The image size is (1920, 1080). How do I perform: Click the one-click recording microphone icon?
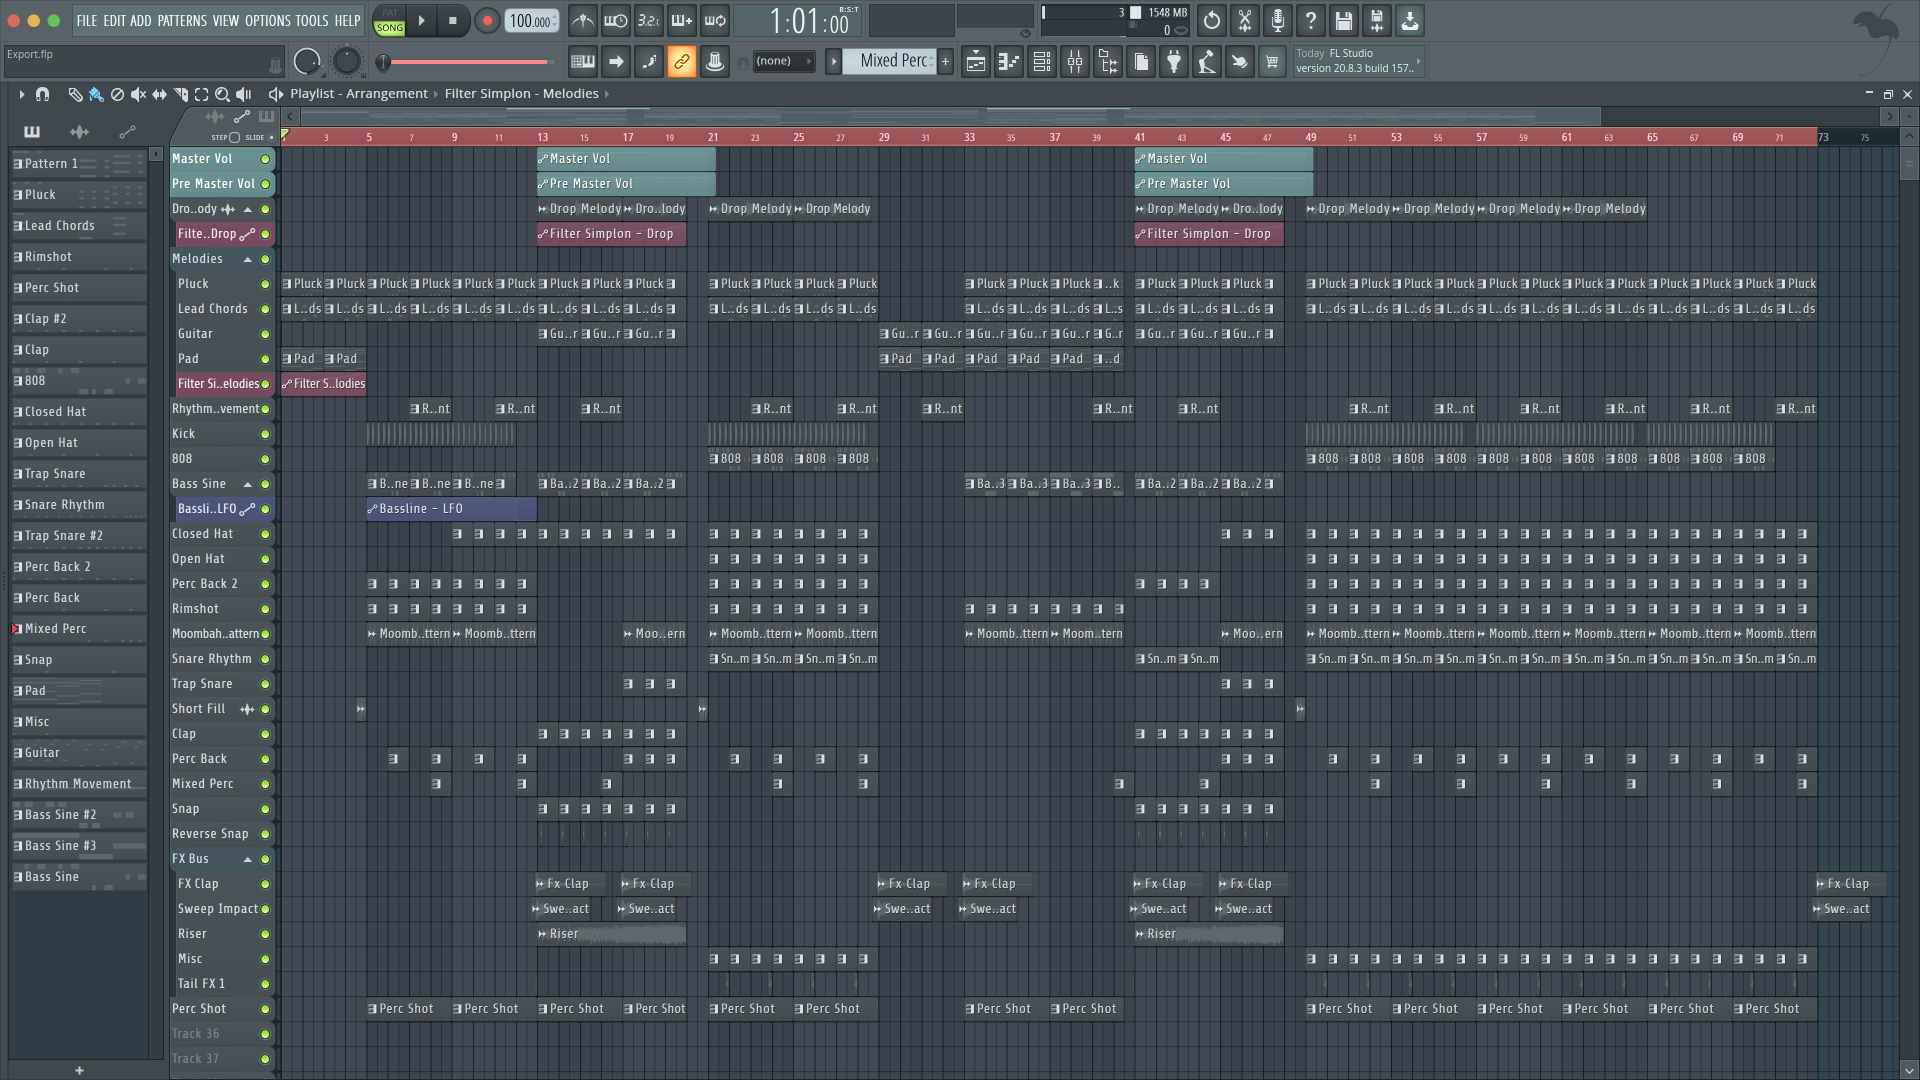coord(1277,20)
